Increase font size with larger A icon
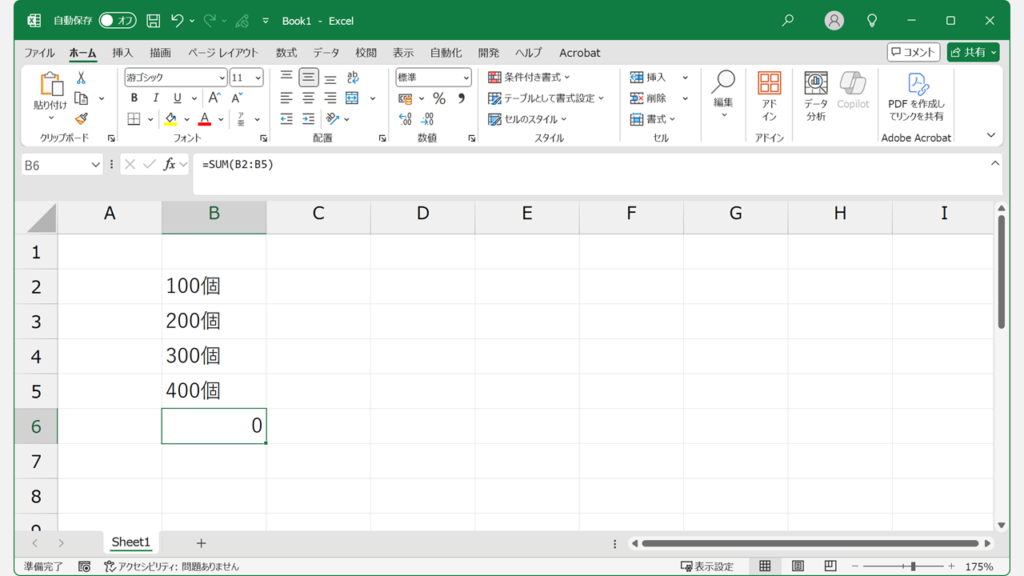Viewport: 1024px width, 576px height. (214, 98)
